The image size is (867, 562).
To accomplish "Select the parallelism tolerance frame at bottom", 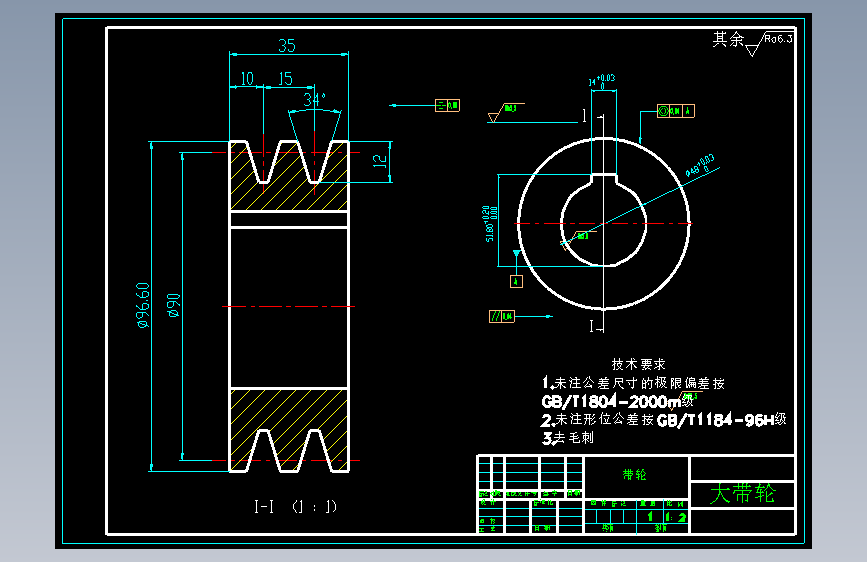I will (502, 316).
